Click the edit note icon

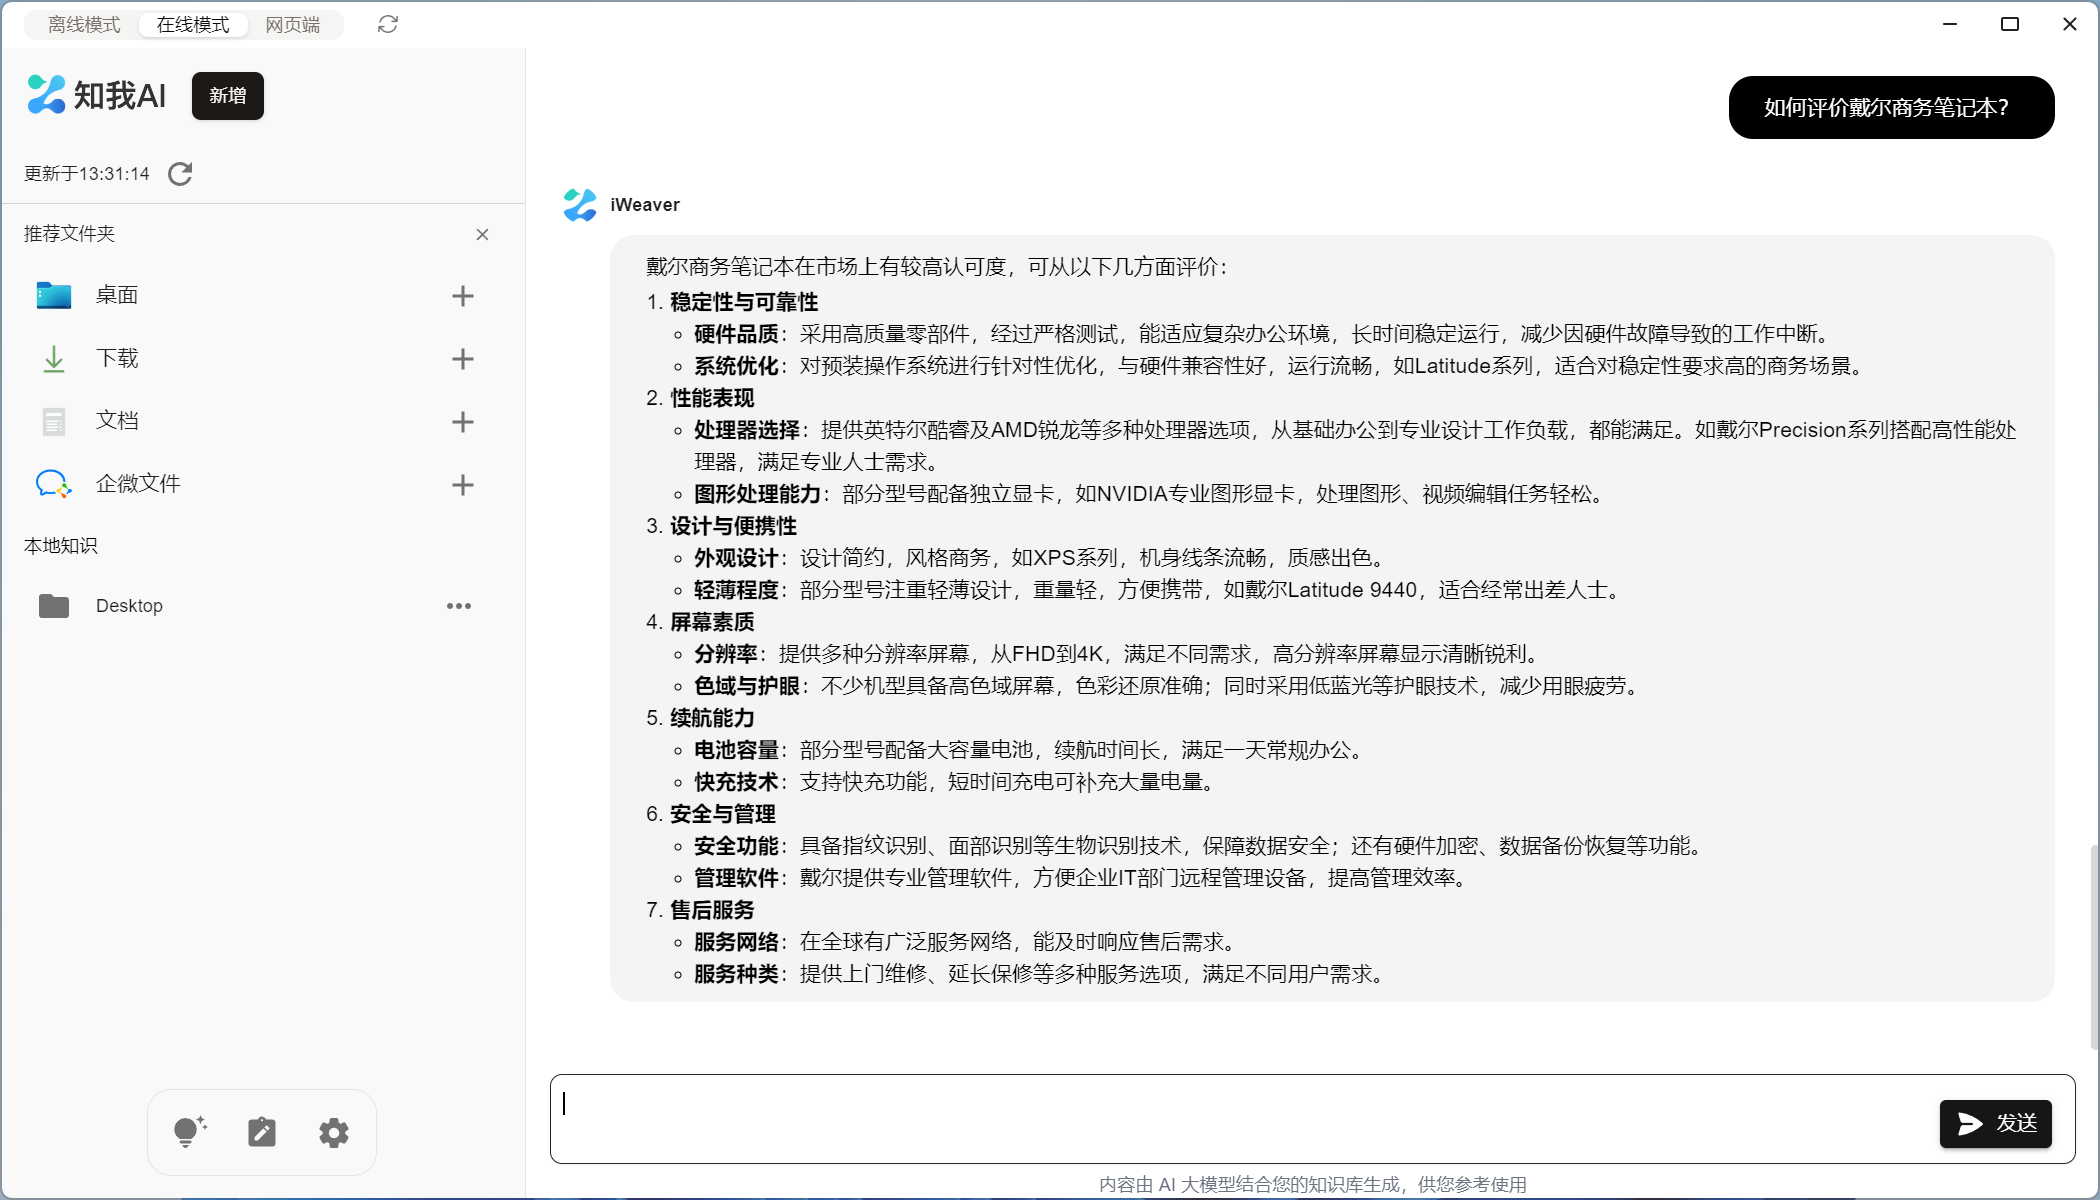(x=262, y=1132)
